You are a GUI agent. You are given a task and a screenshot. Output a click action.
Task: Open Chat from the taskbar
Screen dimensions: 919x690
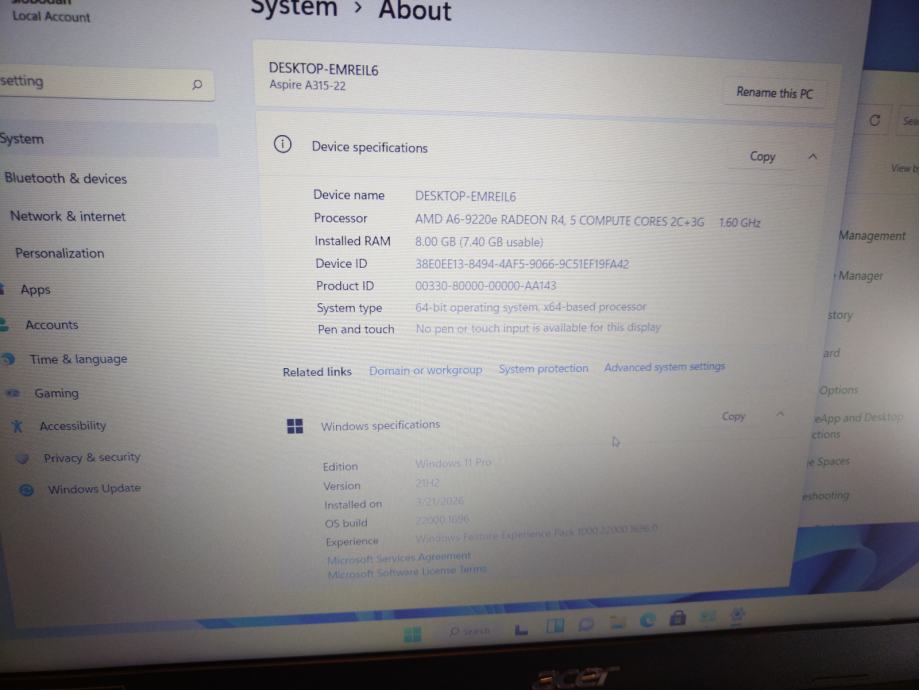[586, 625]
